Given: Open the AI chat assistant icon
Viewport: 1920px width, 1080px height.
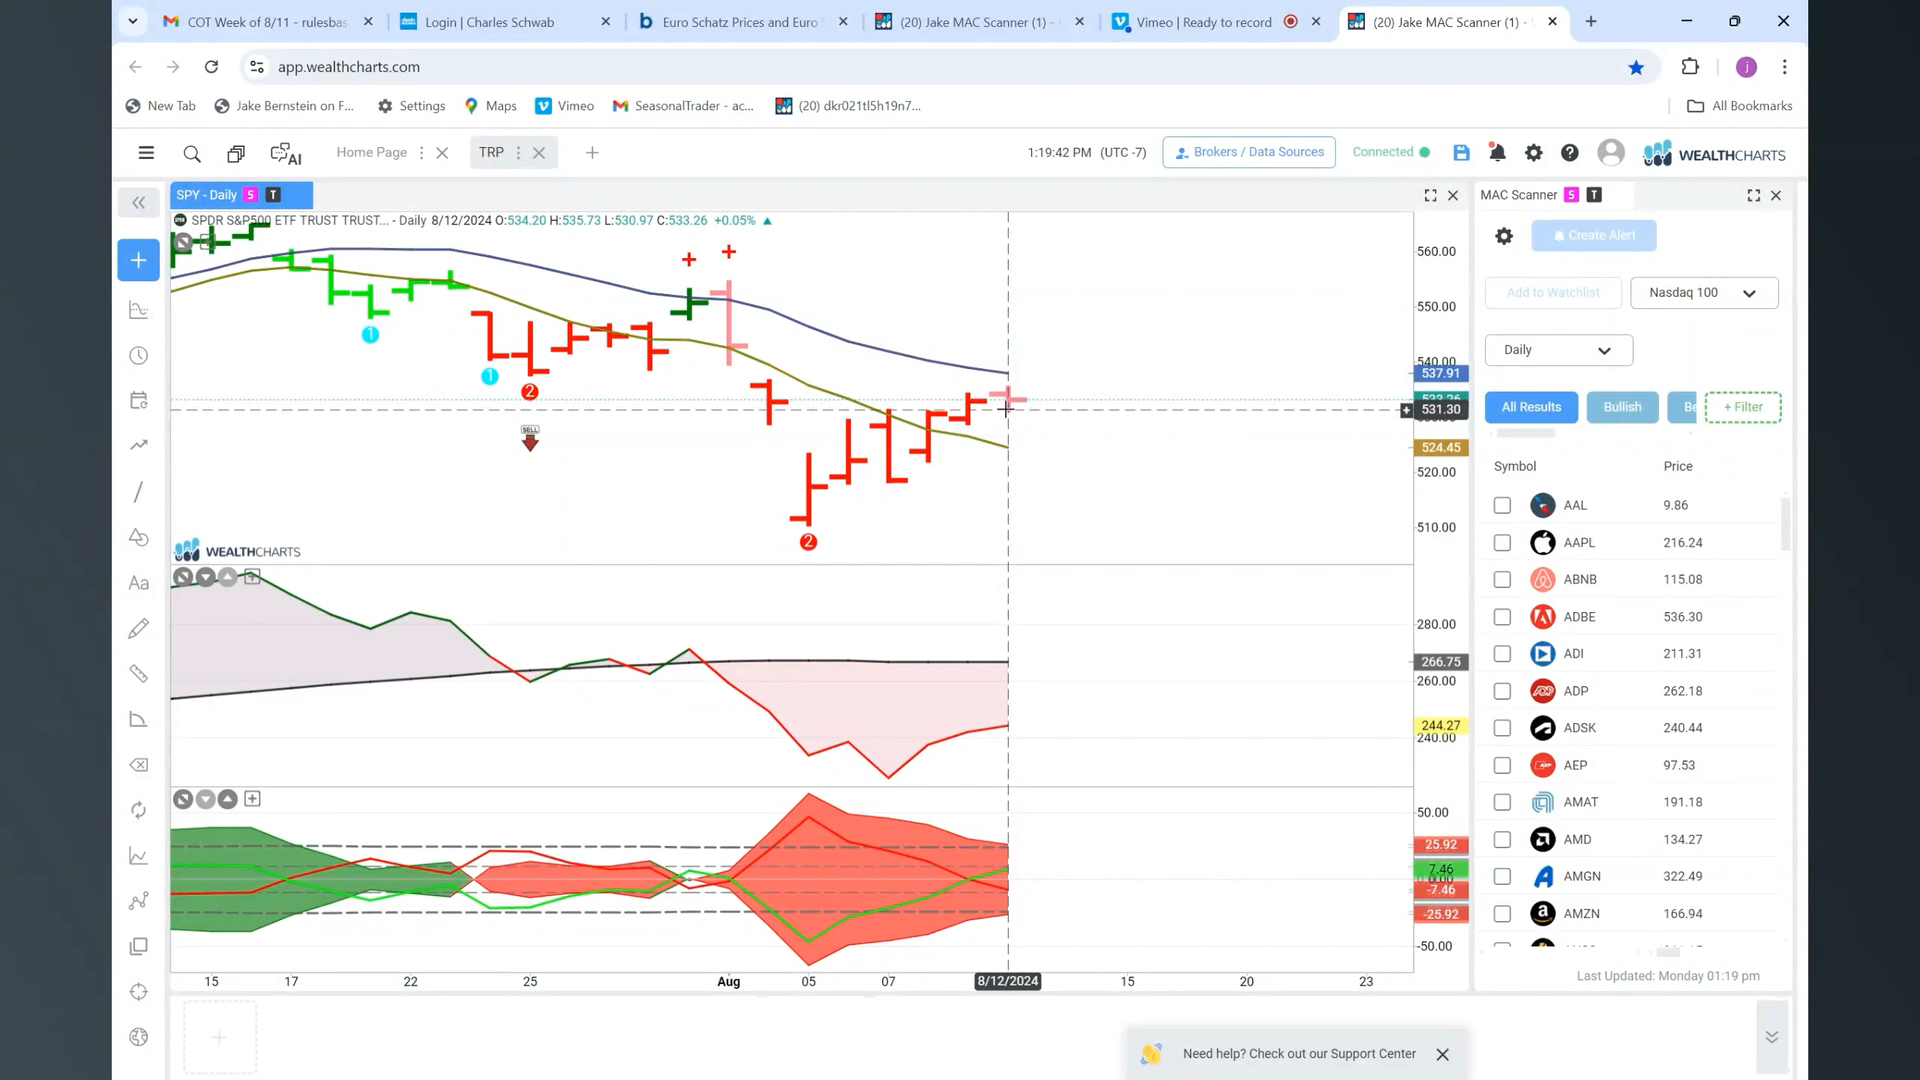Looking at the screenshot, I should tap(286, 153).
